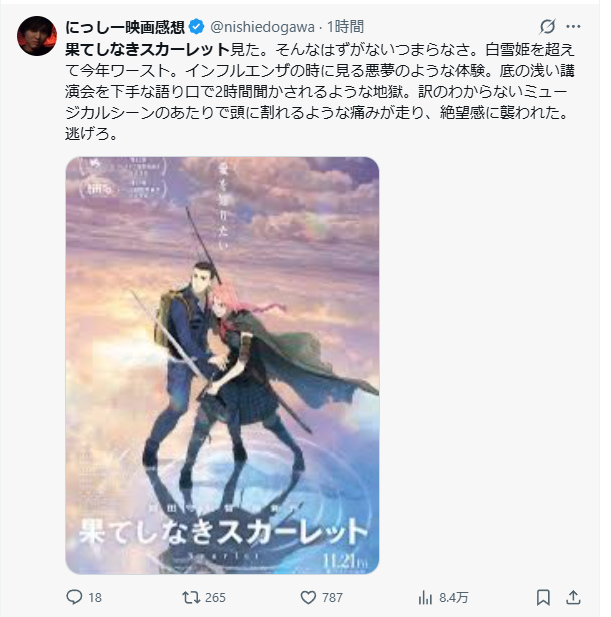611x617 pixels.
Task: Enlarge the 果てしなきスカーレット movie poster image
Action: [x=222, y=365]
